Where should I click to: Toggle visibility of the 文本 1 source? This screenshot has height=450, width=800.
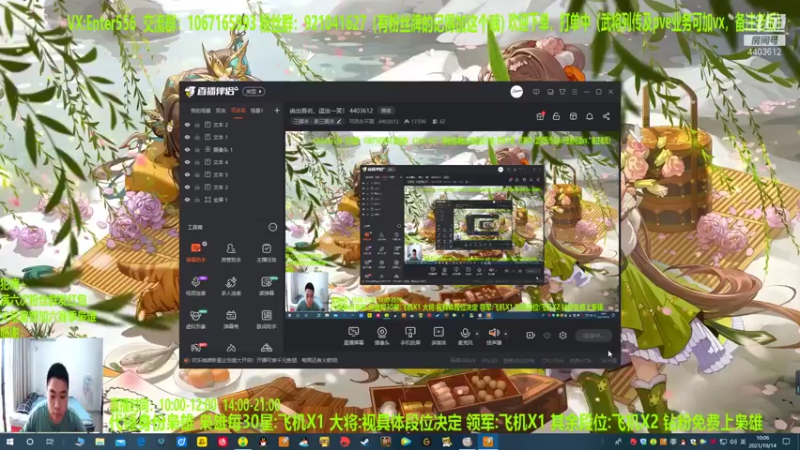pyautogui.click(x=187, y=137)
